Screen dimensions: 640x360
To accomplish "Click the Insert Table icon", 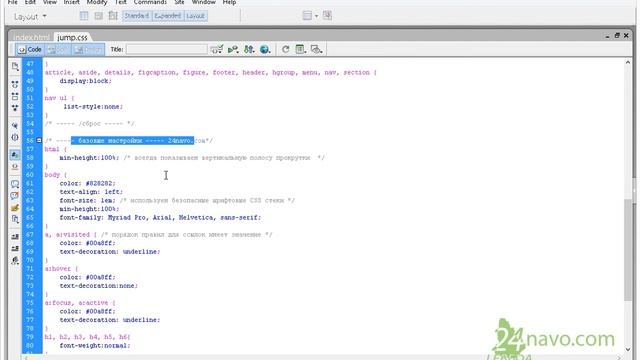I will pos(84,16).
